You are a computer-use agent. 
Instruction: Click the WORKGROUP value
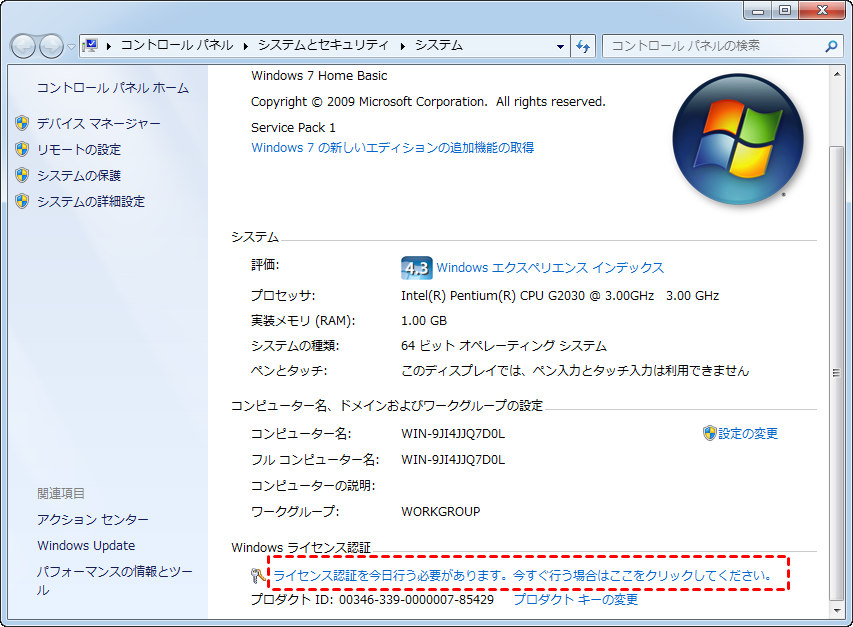(441, 512)
